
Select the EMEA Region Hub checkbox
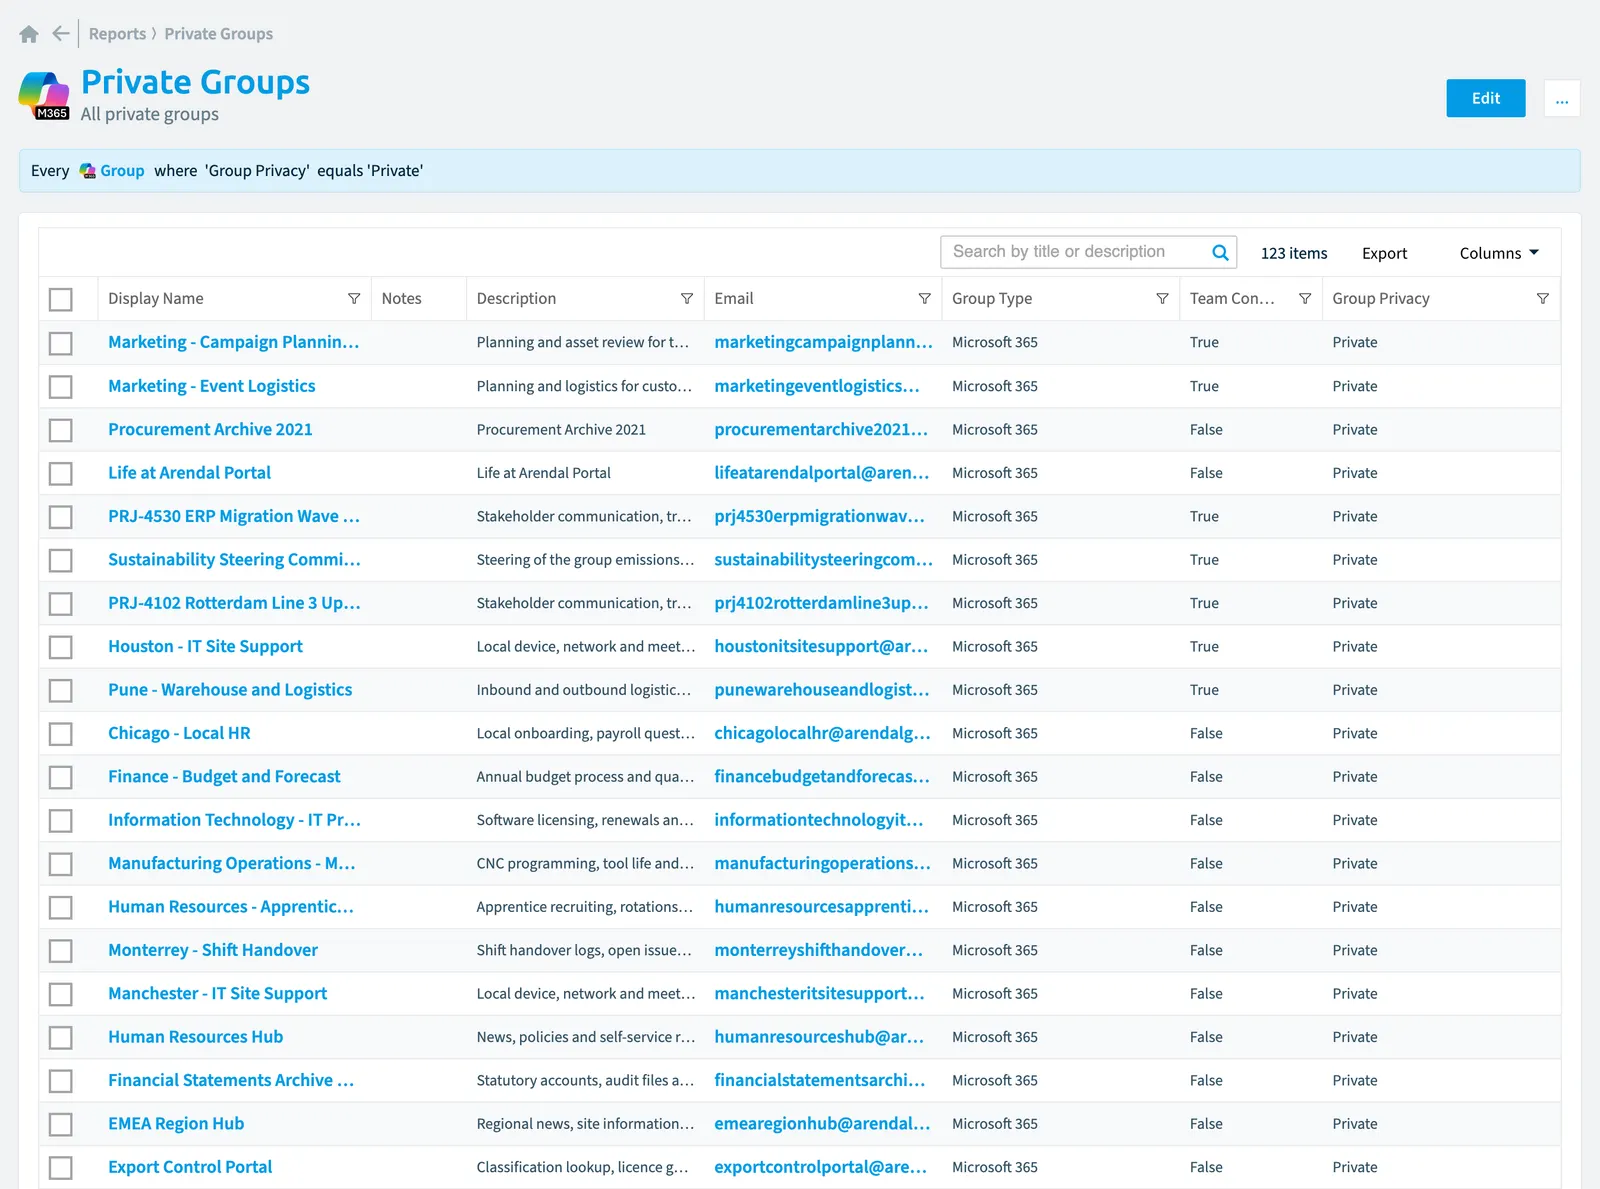coord(61,1124)
